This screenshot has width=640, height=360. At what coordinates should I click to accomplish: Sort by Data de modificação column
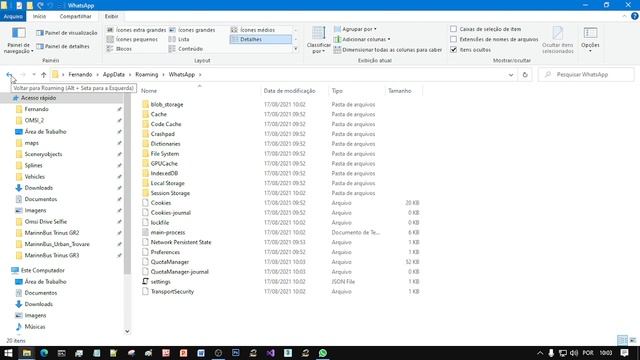[289, 91]
